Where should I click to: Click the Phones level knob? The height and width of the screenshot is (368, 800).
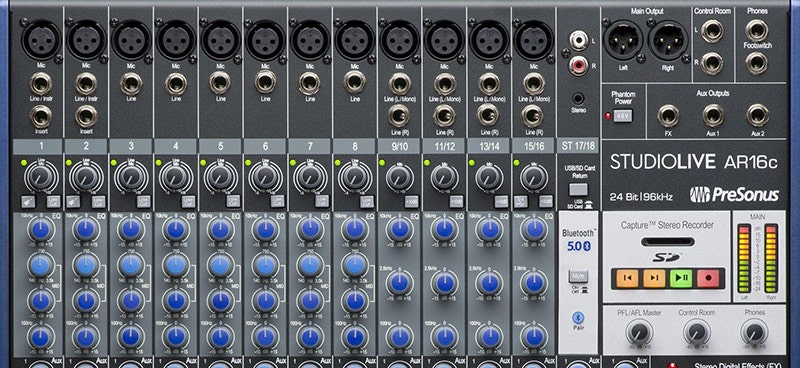(x=754, y=332)
